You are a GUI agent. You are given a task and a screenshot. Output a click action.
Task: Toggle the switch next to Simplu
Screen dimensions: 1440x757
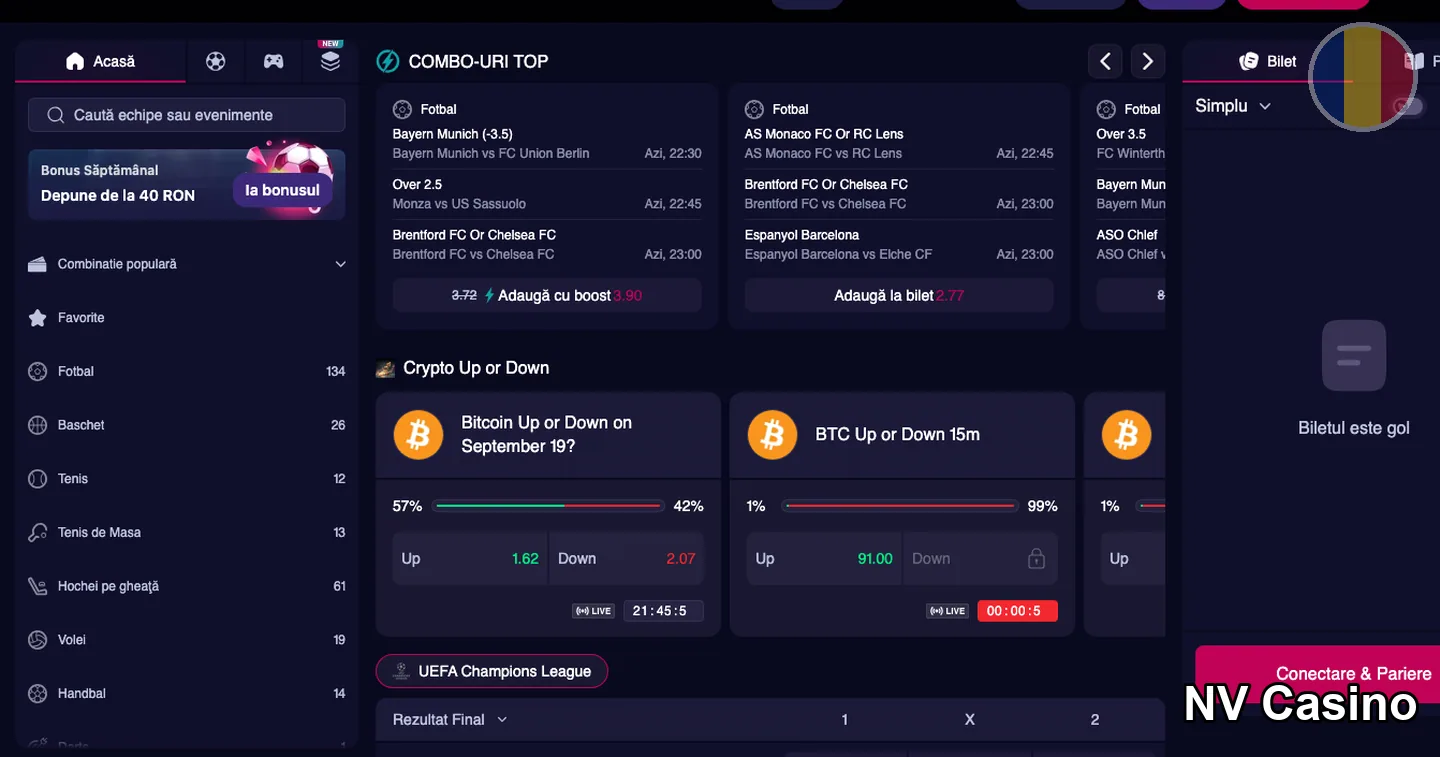coord(1408,106)
